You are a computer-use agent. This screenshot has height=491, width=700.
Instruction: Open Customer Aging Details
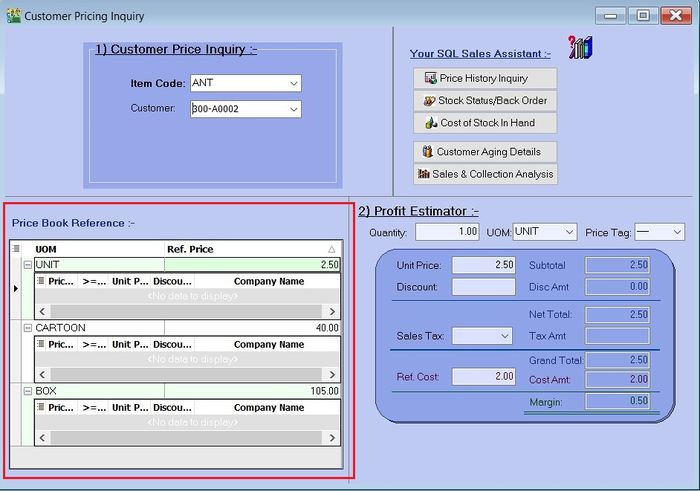click(484, 152)
